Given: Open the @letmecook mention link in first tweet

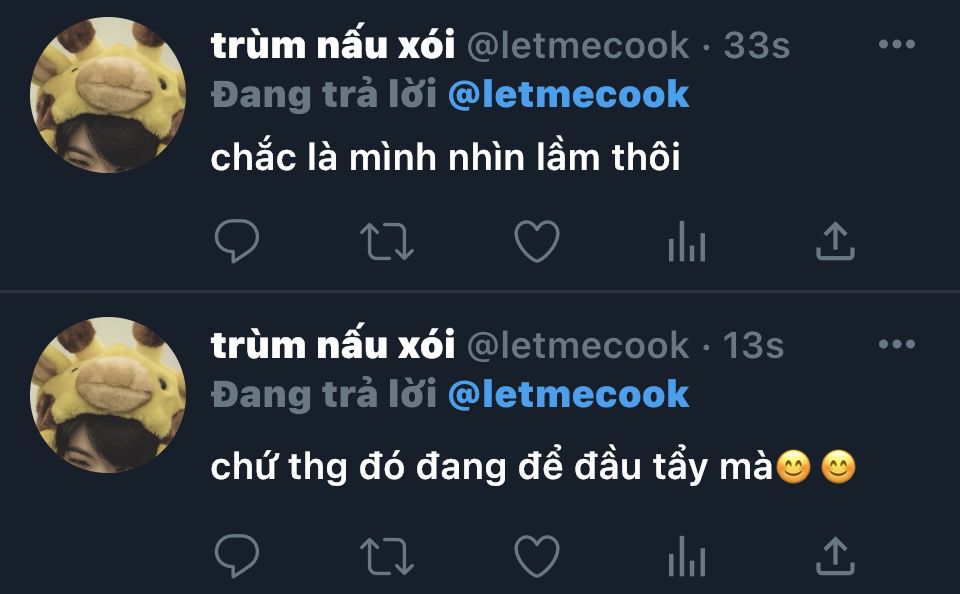Looking at the screenshot, I should (x=568, y=95).
